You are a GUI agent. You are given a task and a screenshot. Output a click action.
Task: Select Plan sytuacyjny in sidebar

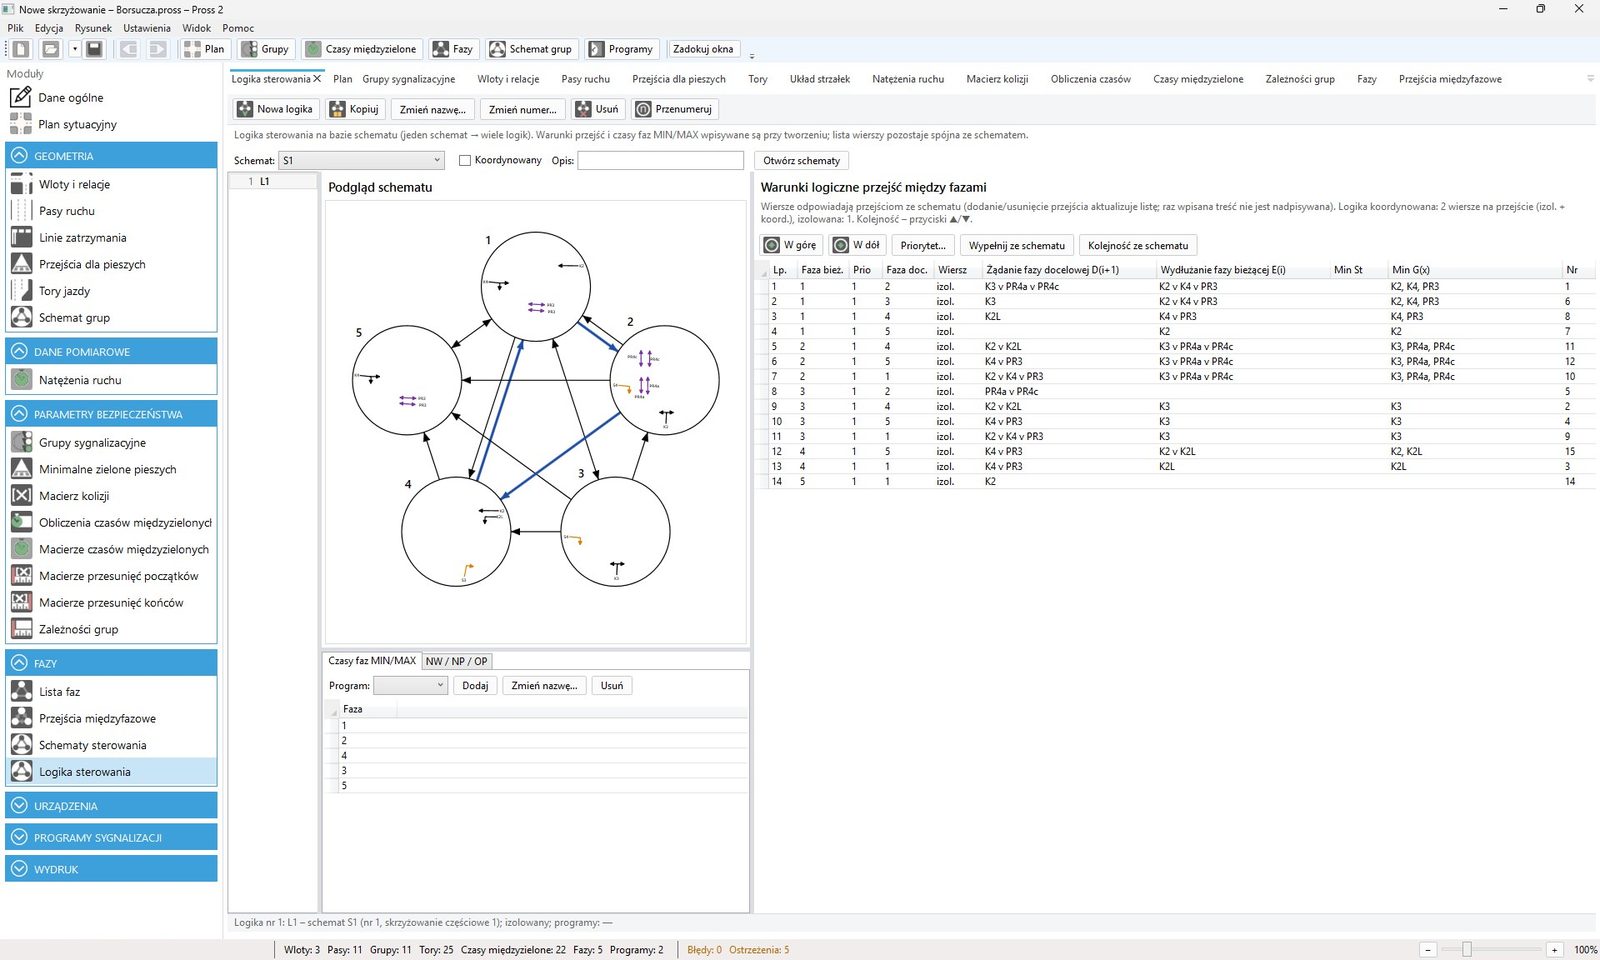[x=77, y=124]
